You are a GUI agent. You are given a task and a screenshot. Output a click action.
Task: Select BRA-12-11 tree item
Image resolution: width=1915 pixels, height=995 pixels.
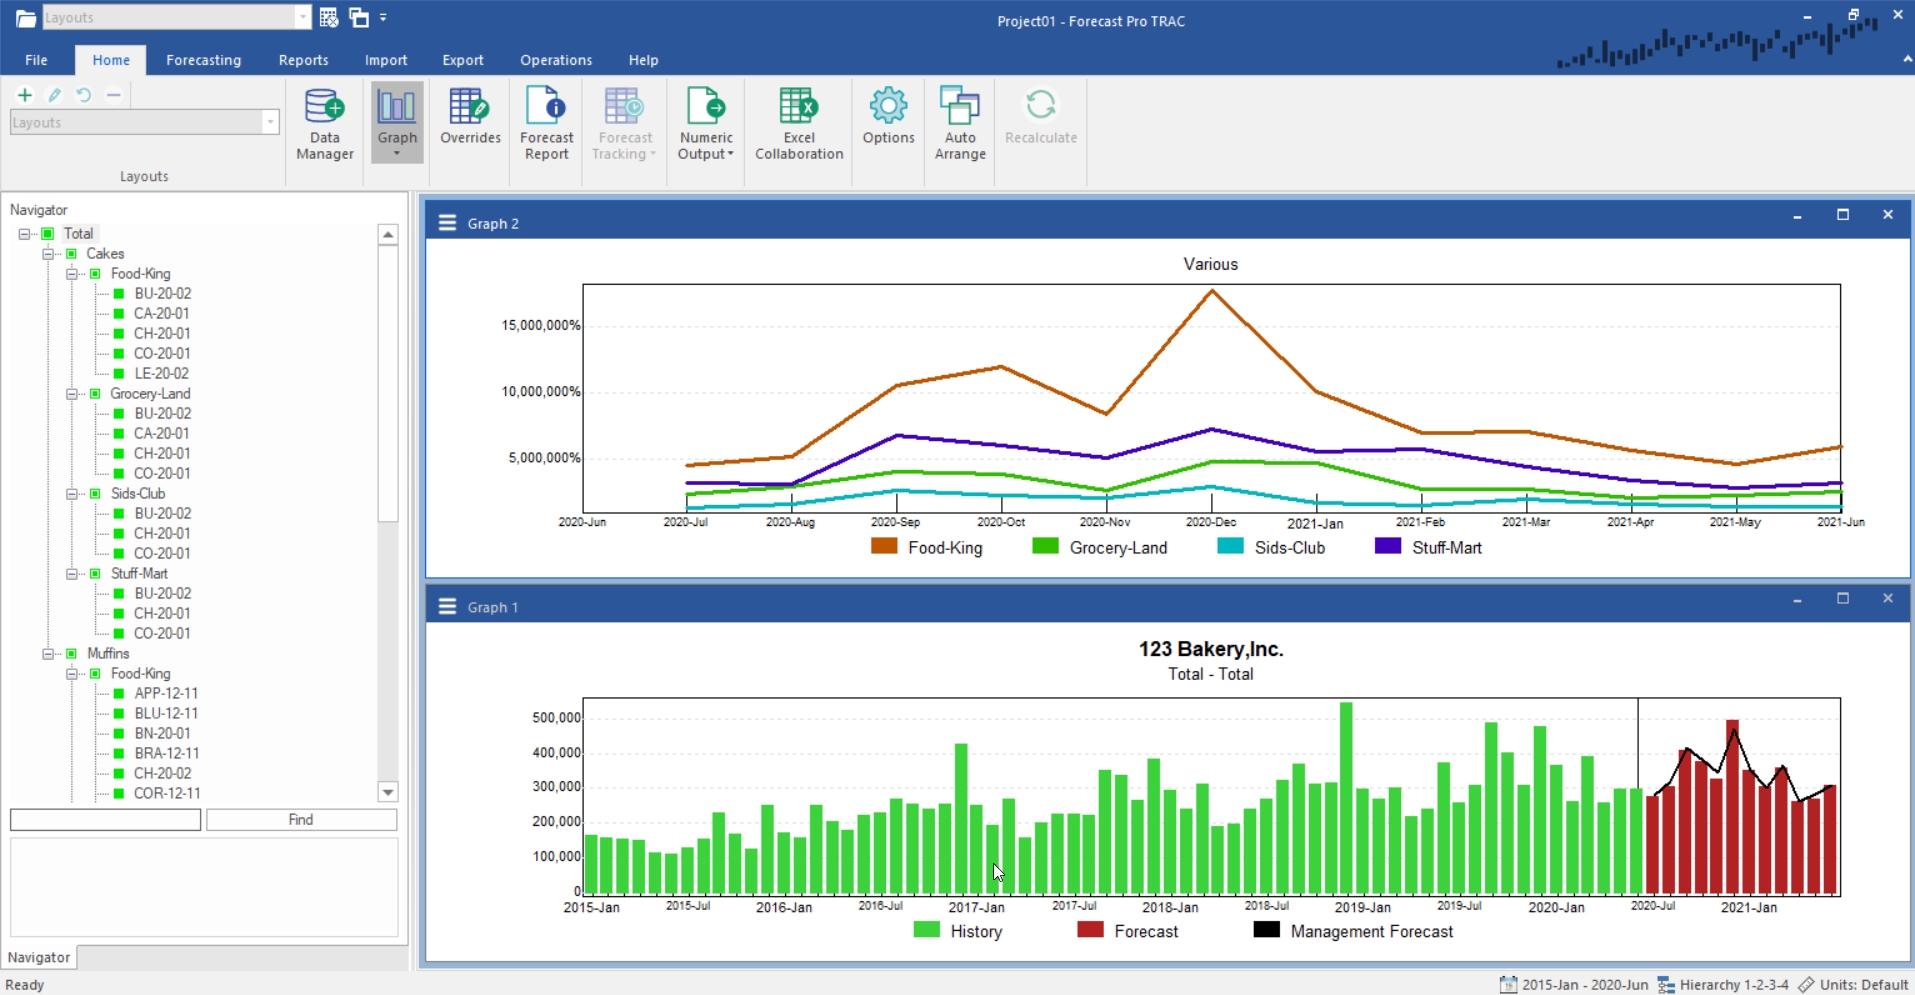coord(166,754)
